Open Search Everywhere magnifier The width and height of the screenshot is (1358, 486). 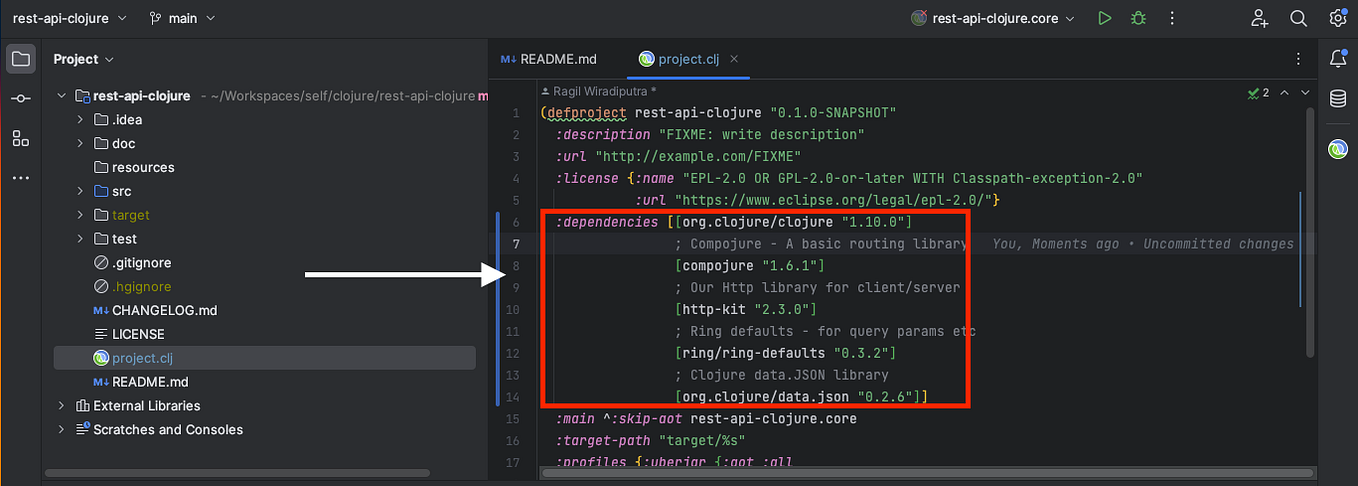tap(1298, 18)
